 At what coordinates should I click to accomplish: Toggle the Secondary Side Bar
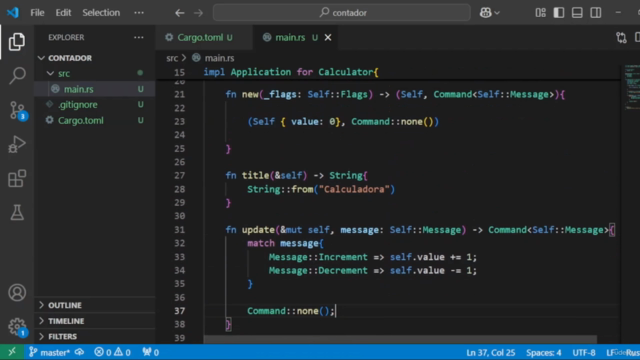coord(596,13)
